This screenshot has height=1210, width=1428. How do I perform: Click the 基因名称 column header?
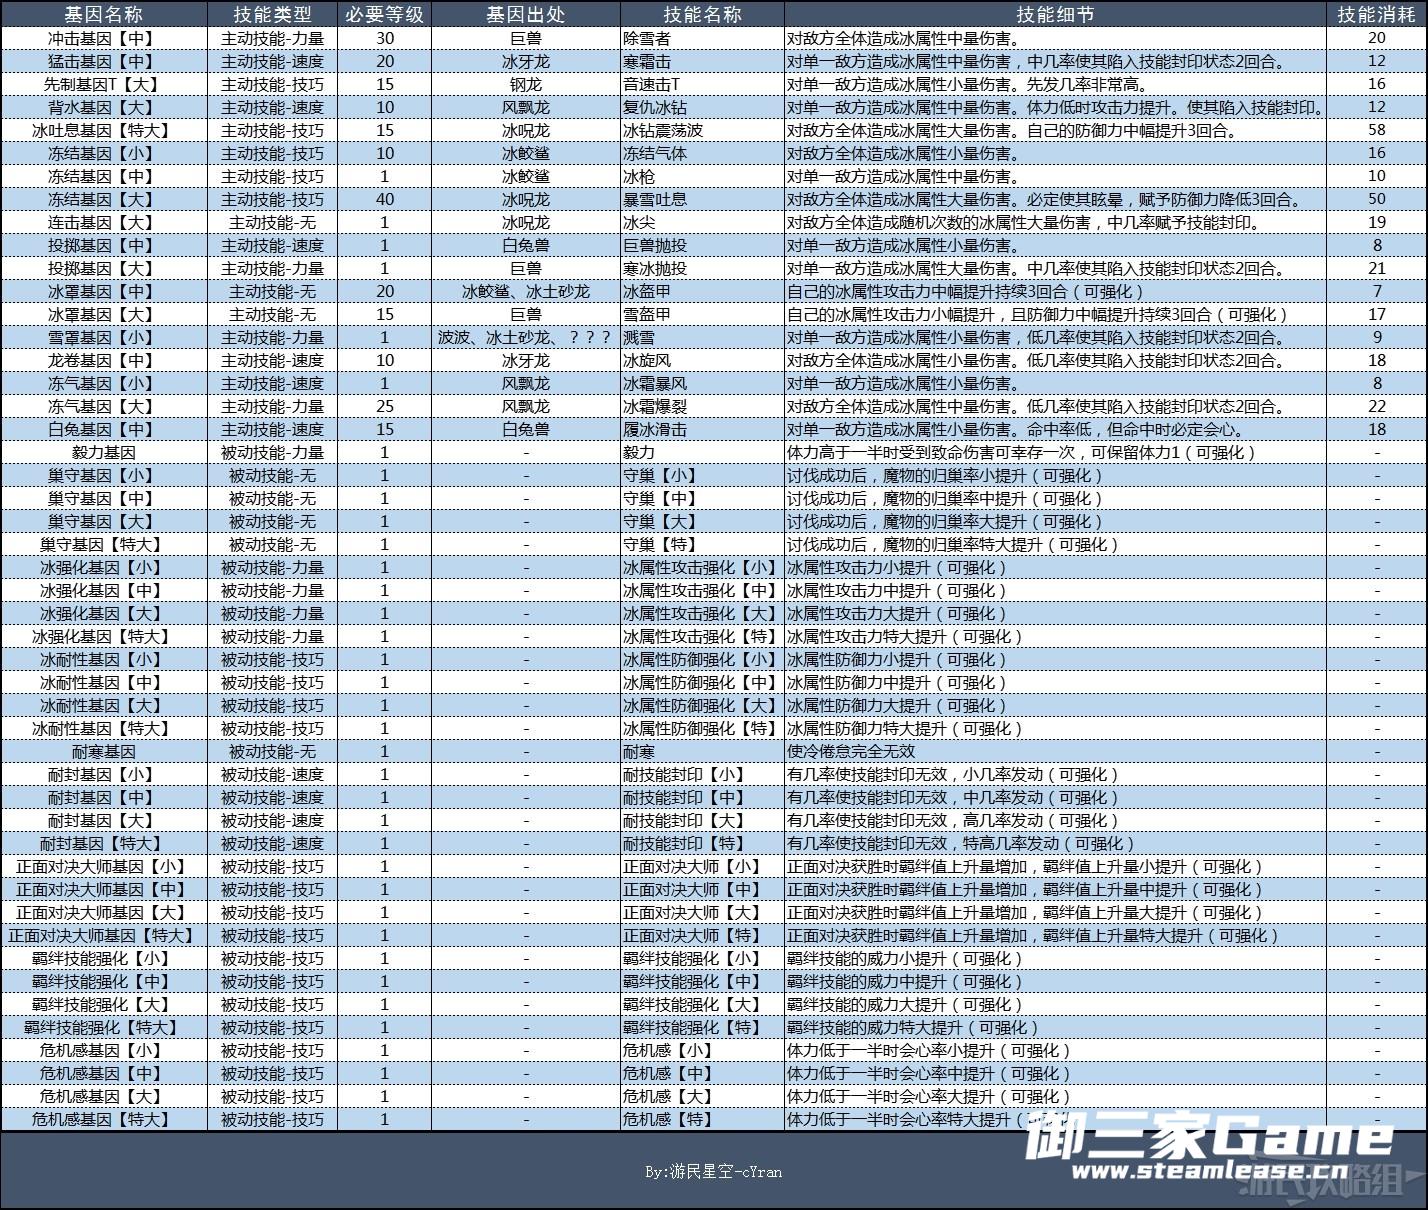[103, 14]
